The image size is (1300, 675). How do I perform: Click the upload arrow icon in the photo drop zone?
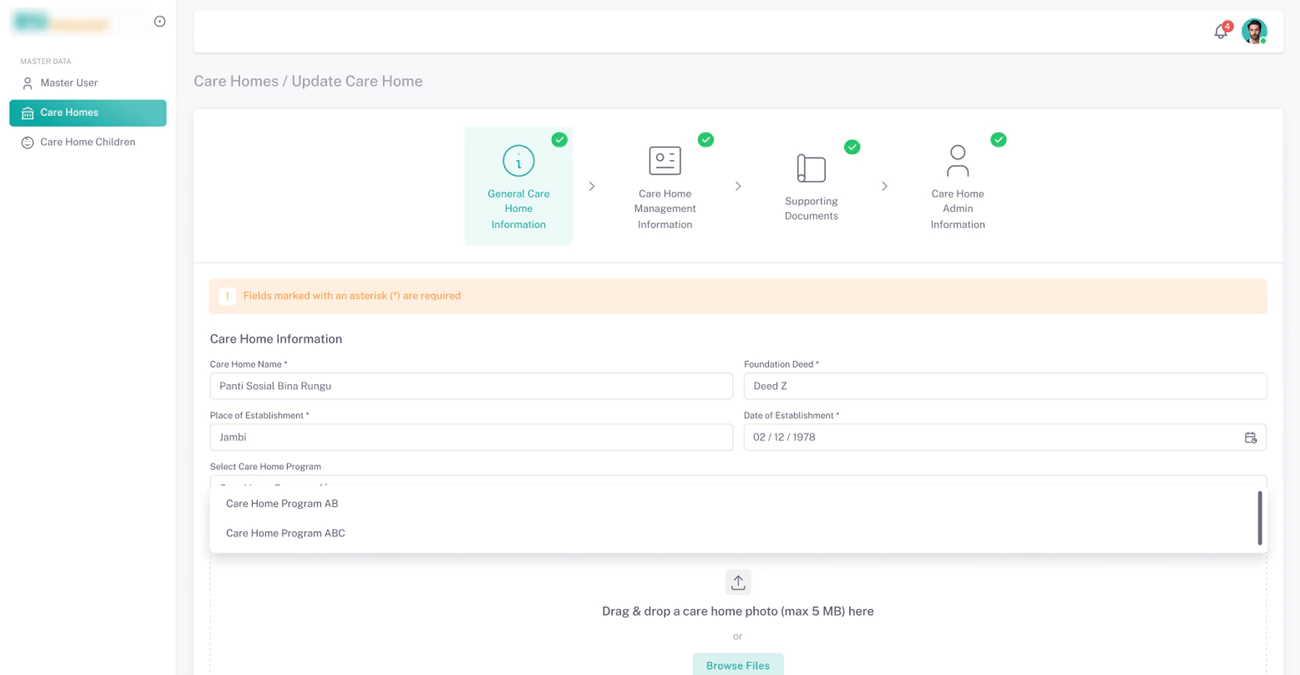[x=738, y=582]
